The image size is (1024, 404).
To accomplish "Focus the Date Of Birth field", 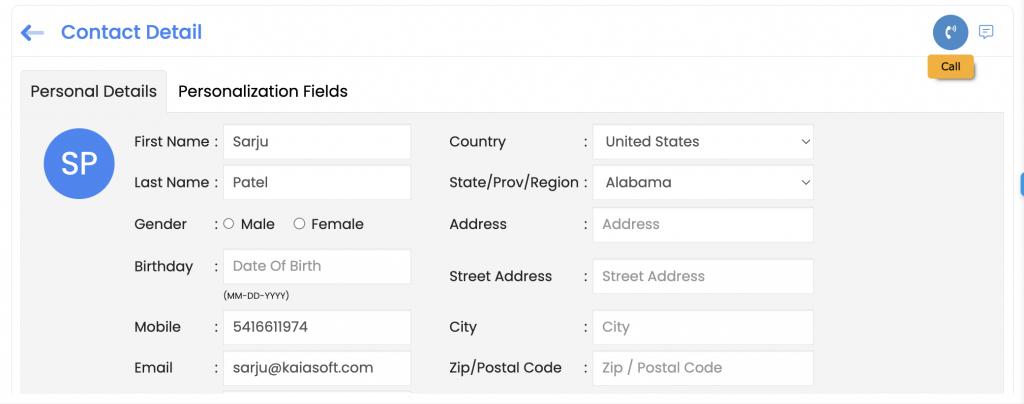I will [x=316, y=266].
